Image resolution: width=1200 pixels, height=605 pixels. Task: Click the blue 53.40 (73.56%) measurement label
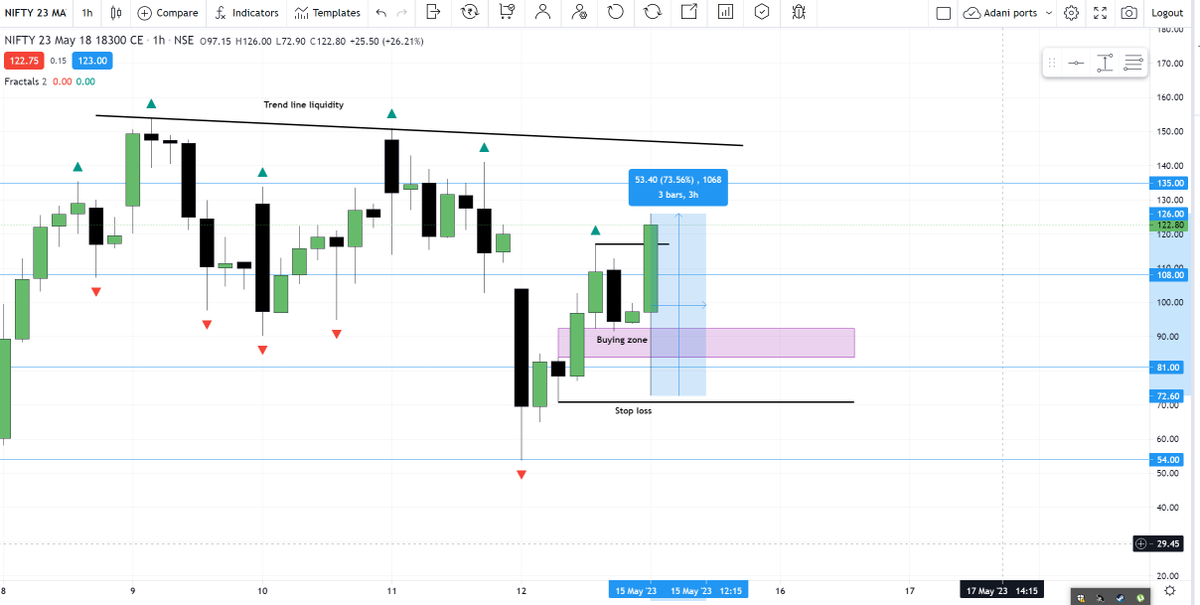677,186
